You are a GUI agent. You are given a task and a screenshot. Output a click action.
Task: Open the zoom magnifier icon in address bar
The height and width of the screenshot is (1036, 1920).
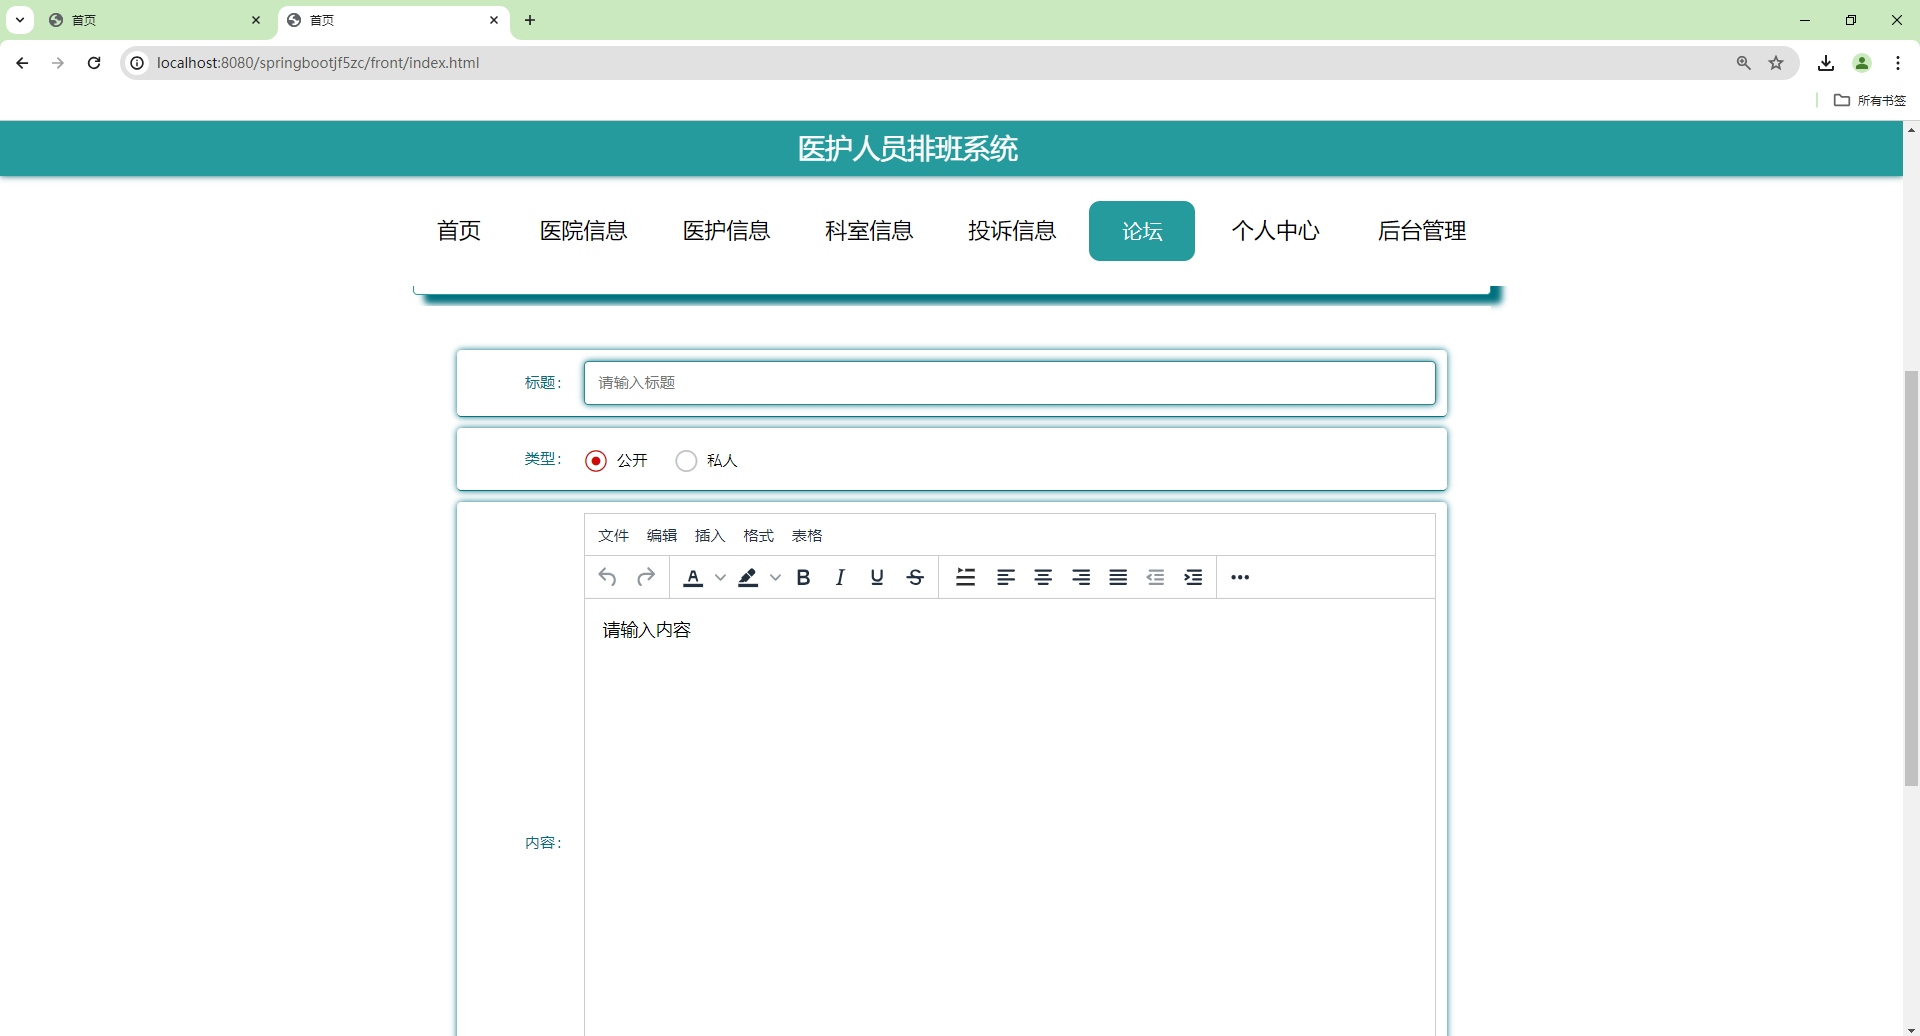tap(1744, 63)
